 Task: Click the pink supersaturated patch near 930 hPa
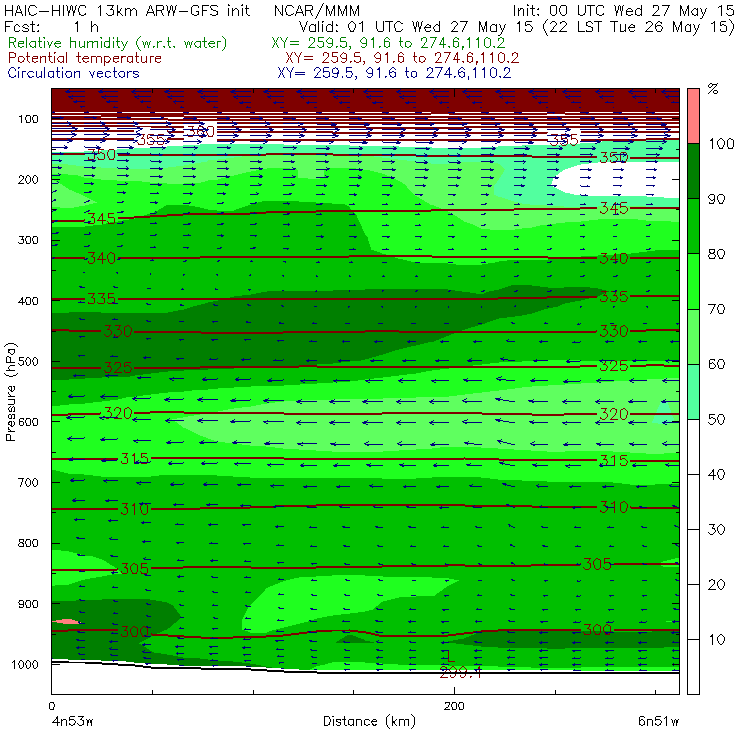66,622
